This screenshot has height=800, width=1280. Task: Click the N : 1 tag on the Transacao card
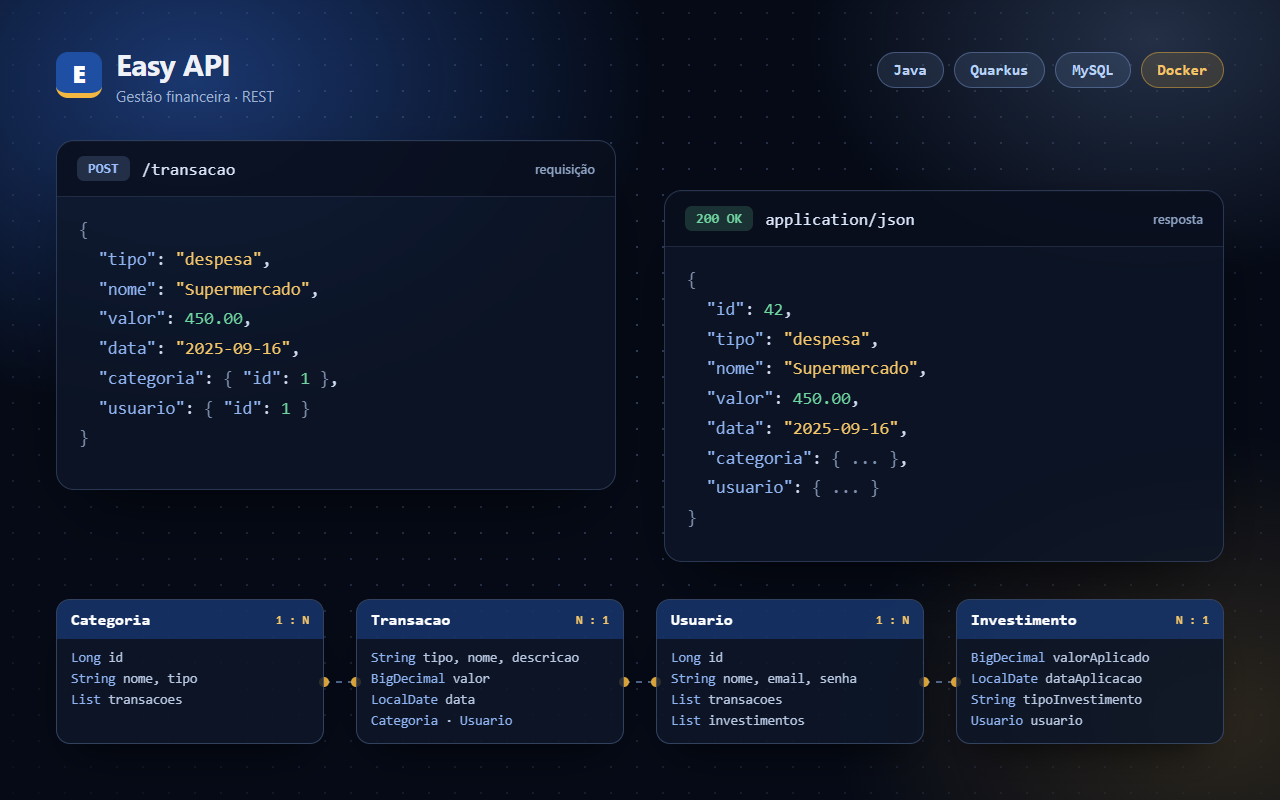[x=593, y=621]
